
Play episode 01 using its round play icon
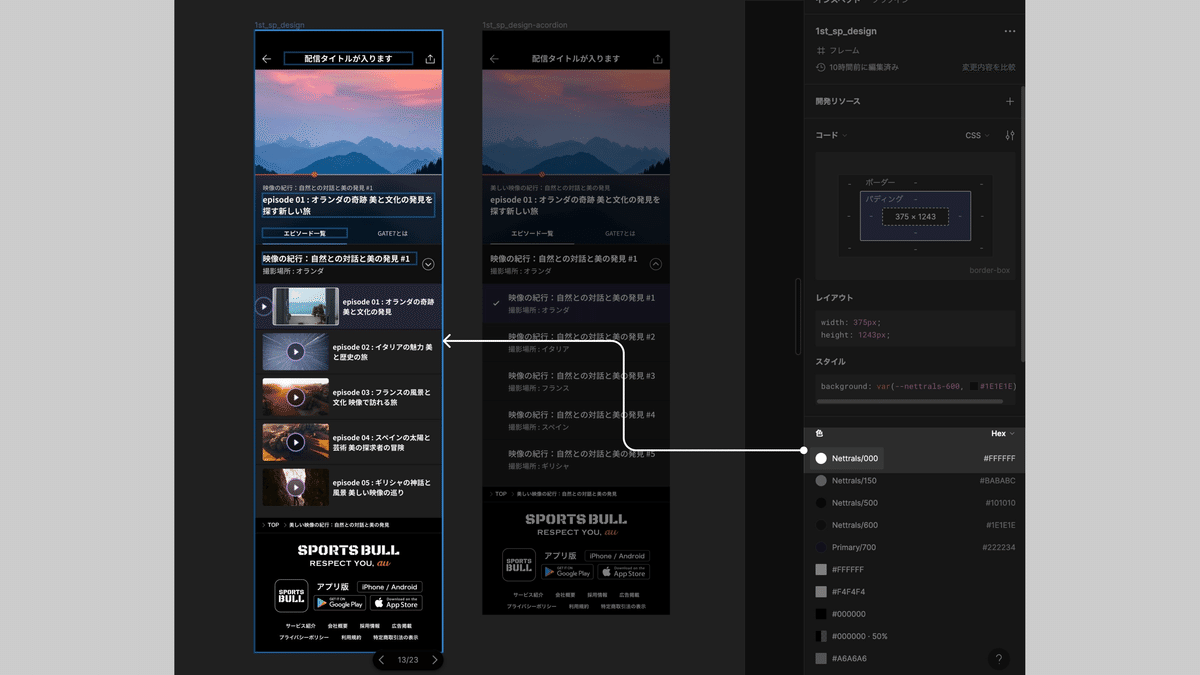(264, 307)
